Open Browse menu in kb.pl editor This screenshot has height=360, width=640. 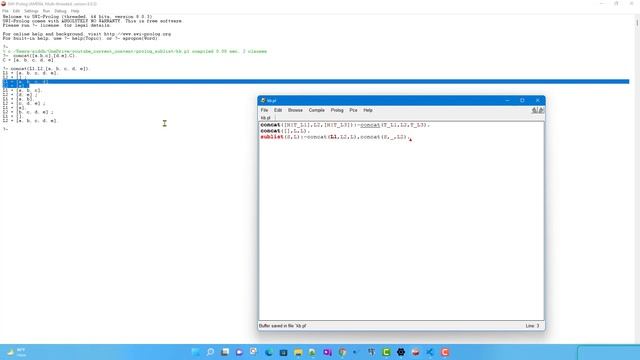pyautogui.click(x=295, y=110)
